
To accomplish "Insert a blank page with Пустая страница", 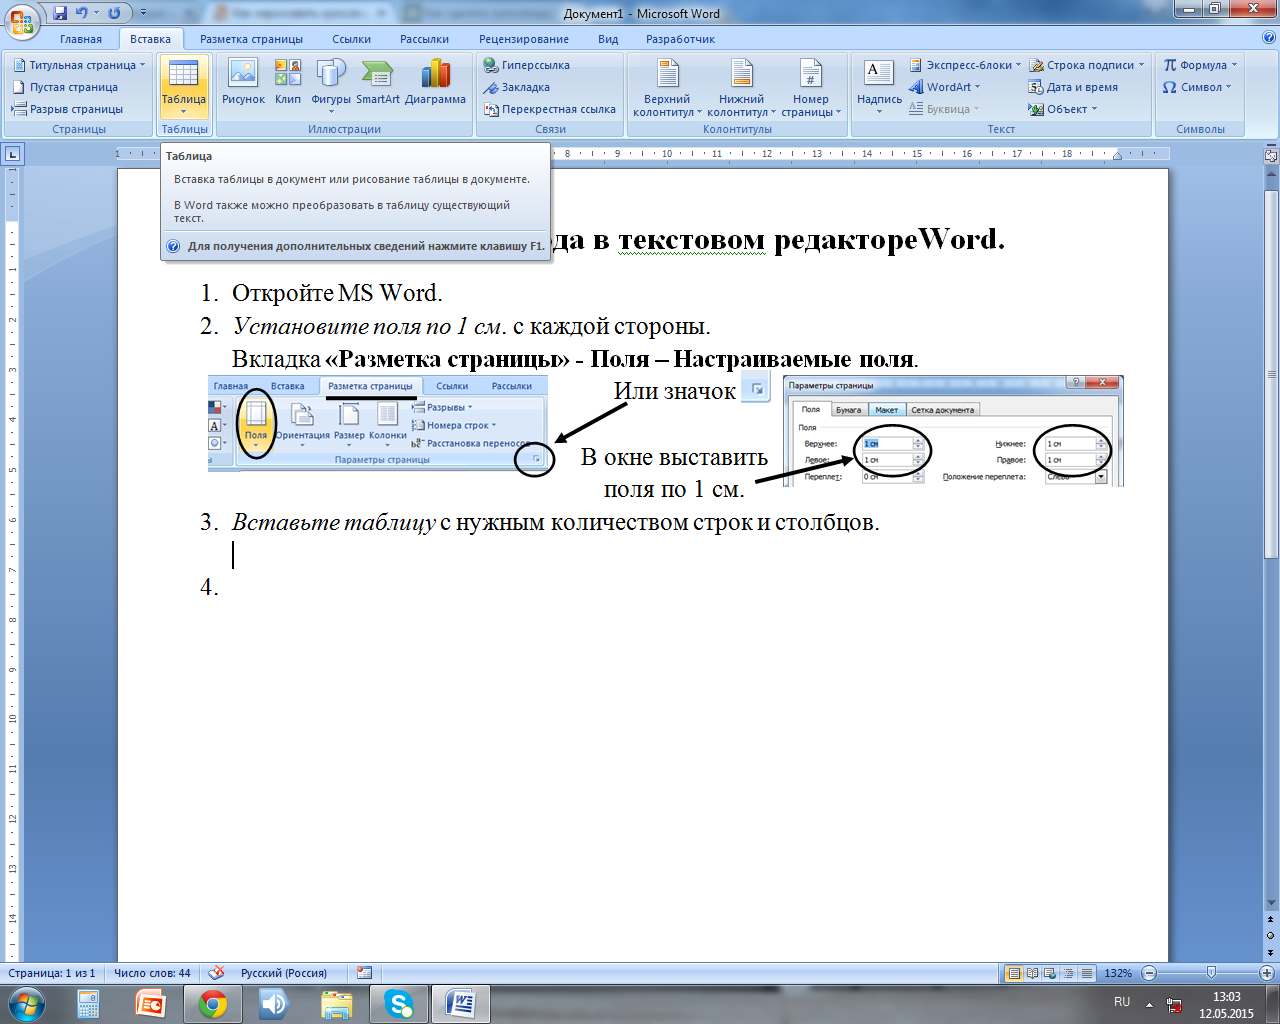I will [65, 87].
